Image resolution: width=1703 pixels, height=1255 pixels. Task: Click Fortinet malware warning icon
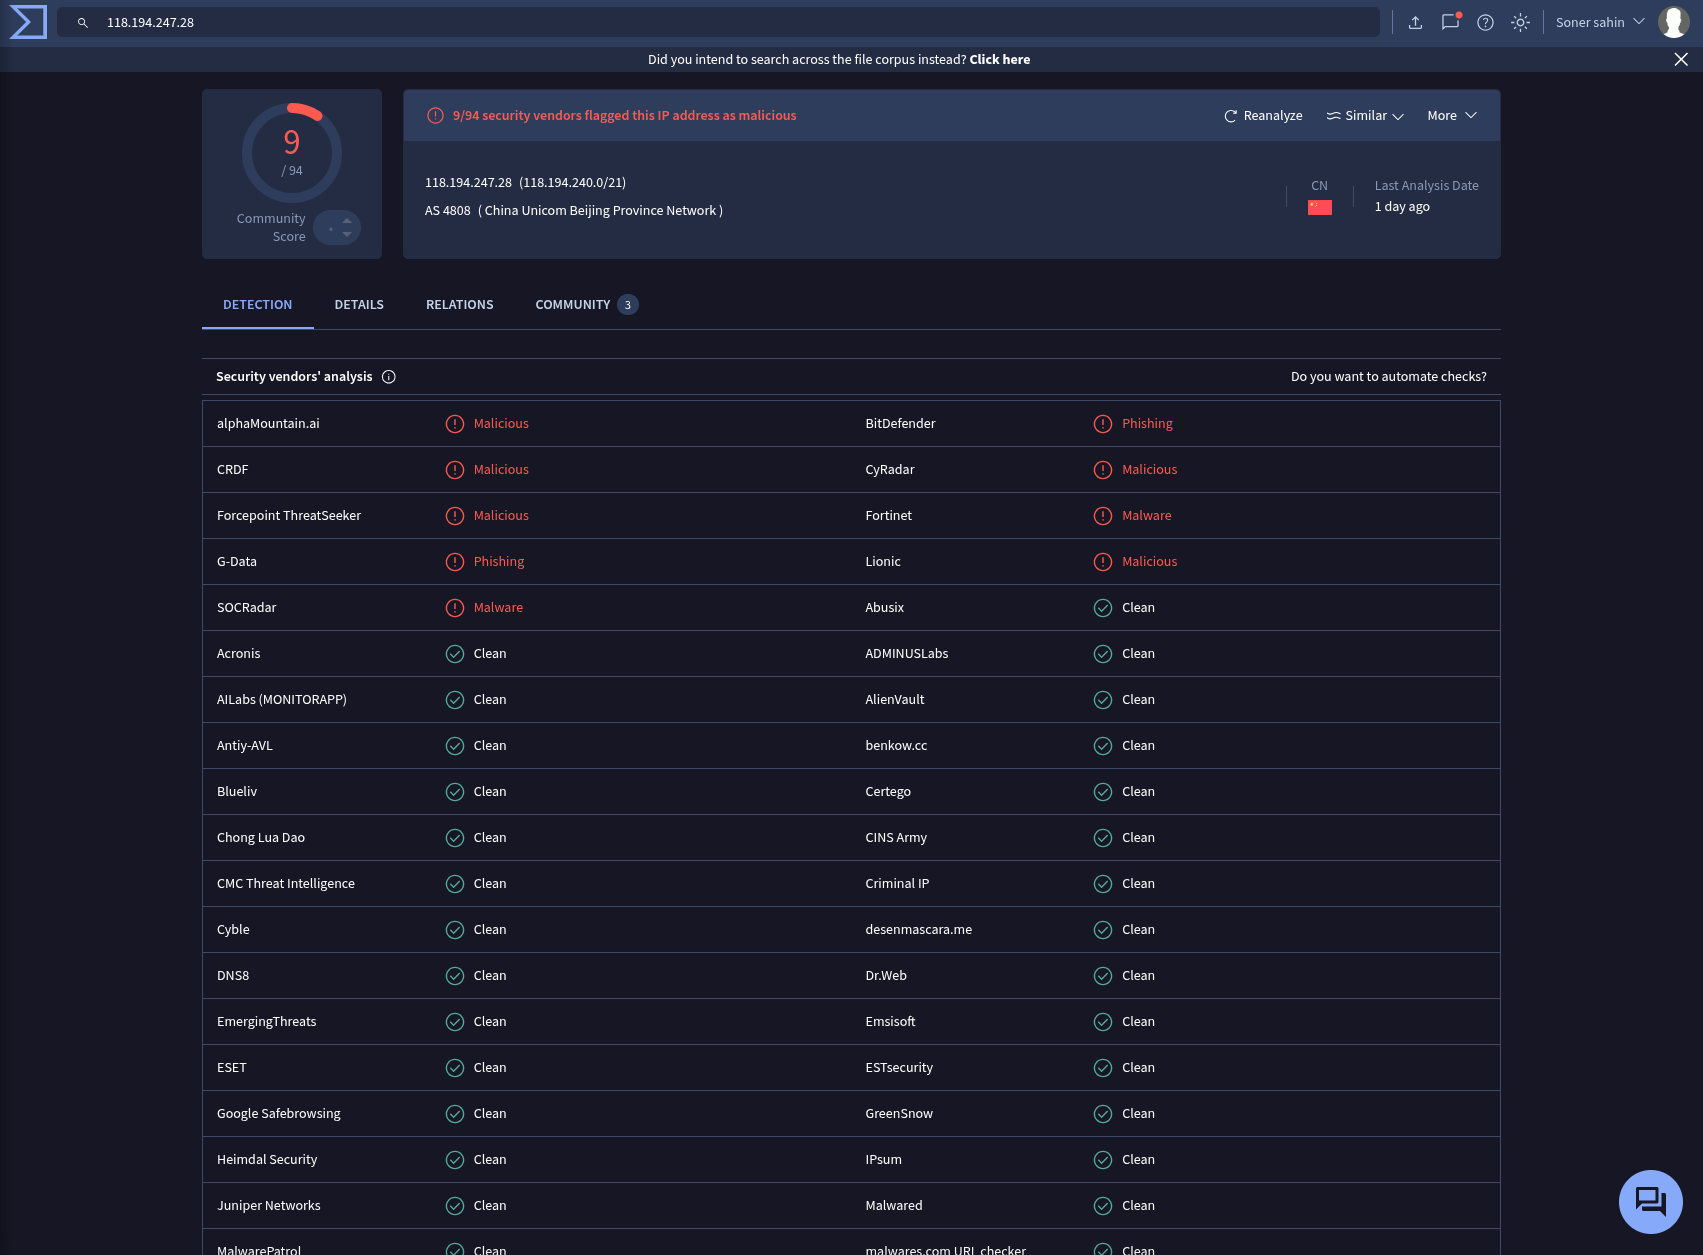tap(1103, 516)
